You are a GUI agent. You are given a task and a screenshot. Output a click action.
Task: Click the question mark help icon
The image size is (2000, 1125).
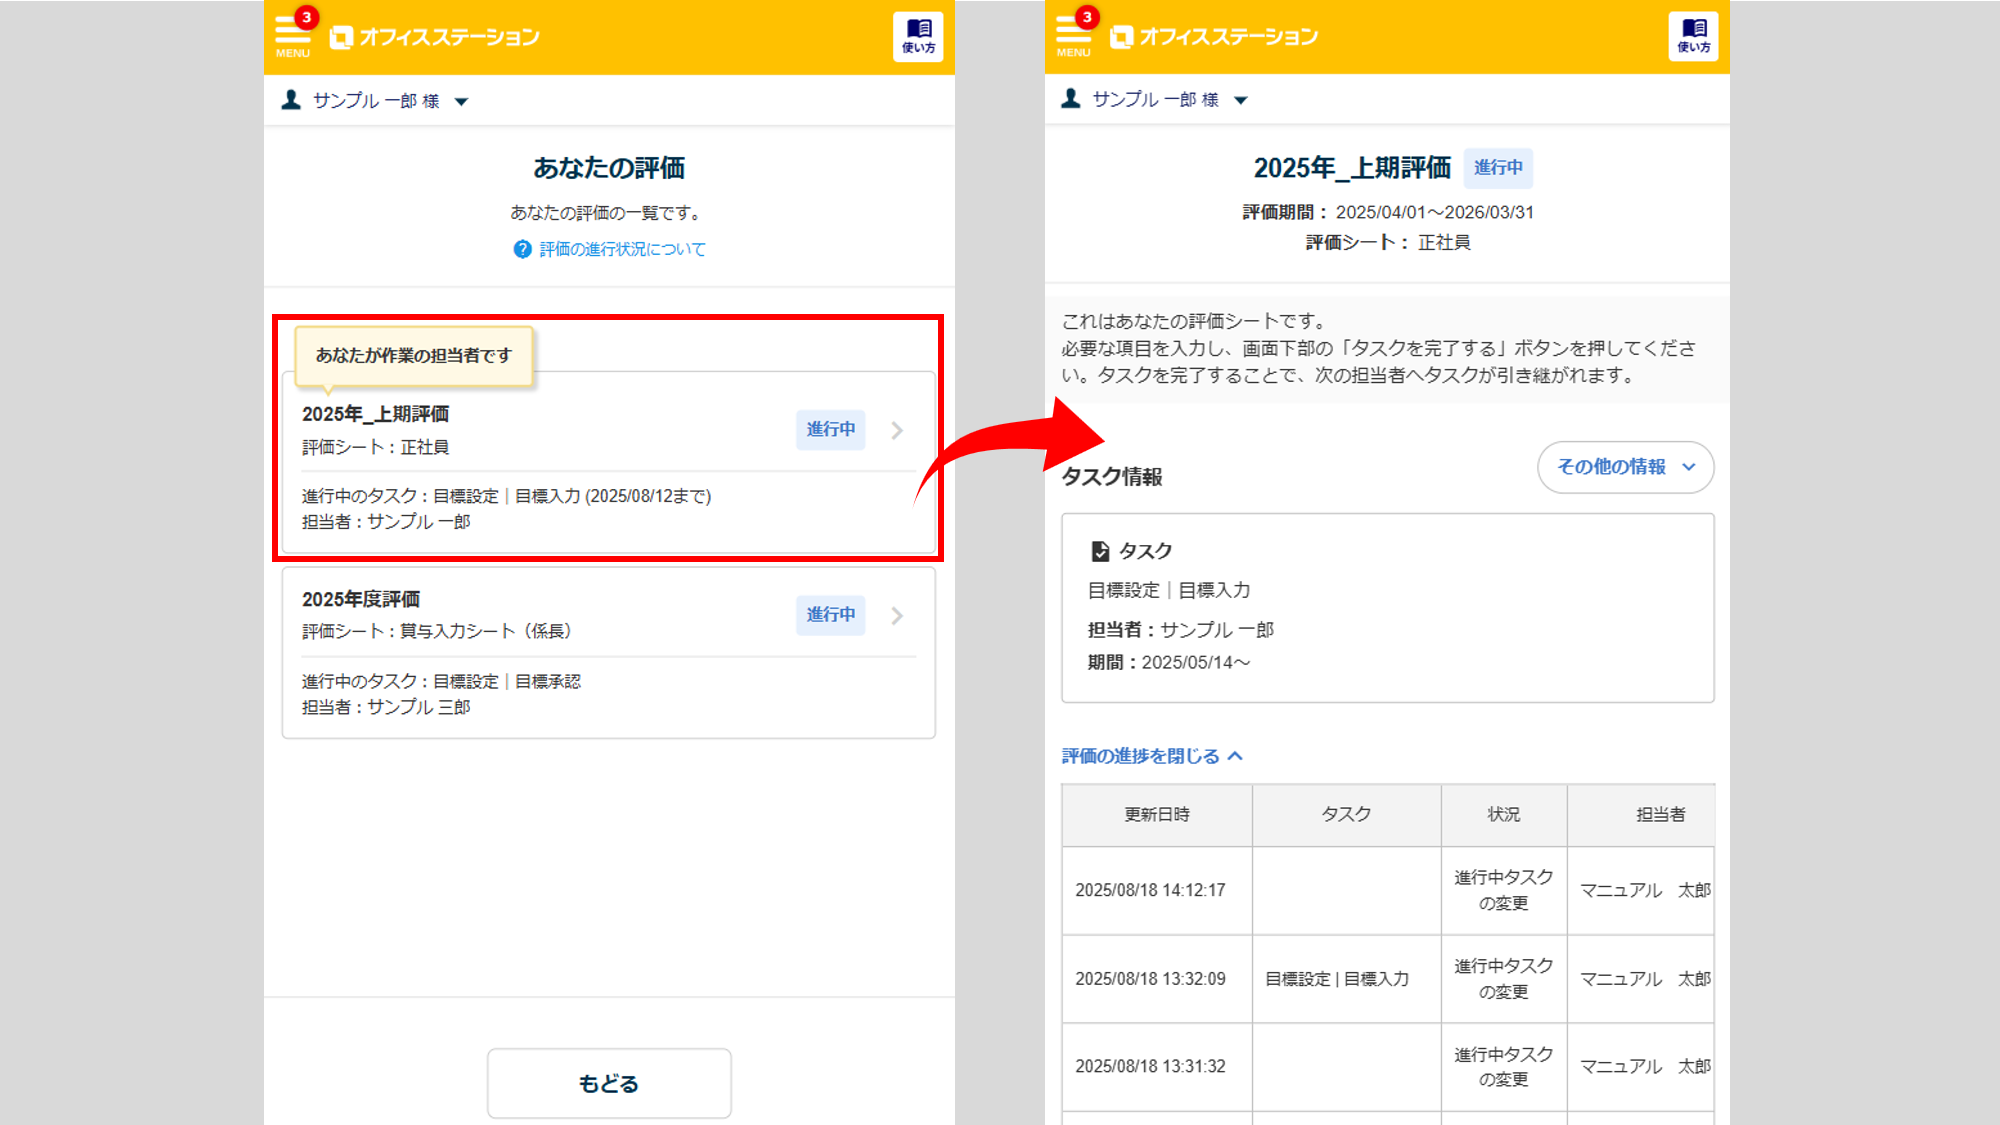(522, 249)
